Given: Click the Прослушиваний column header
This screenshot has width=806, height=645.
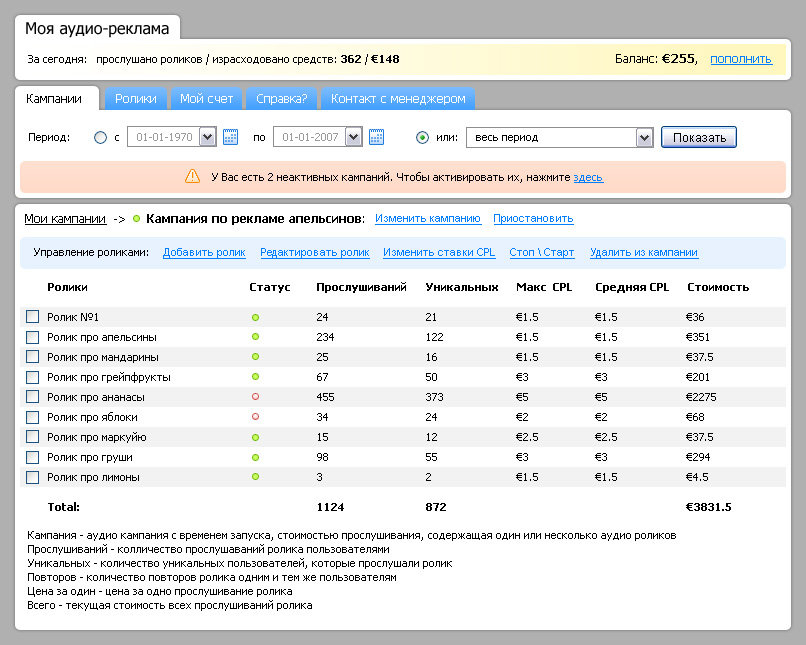Looking at the screenshot, I should 361,287.
